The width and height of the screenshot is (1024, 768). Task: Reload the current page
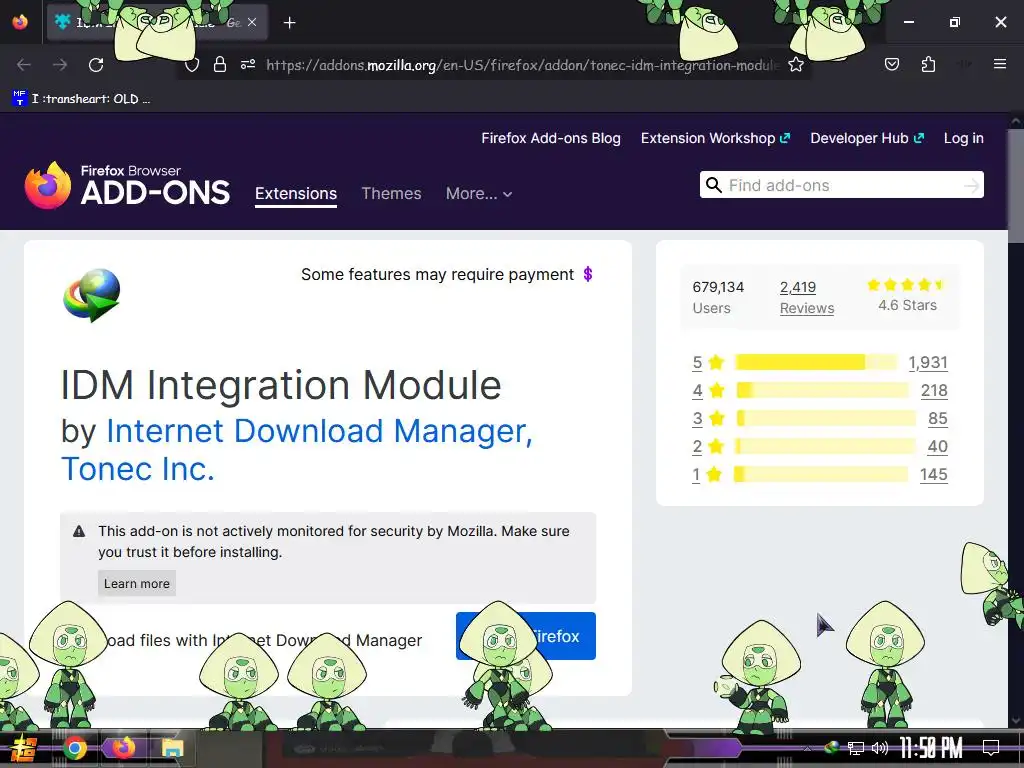coord(96,65)
